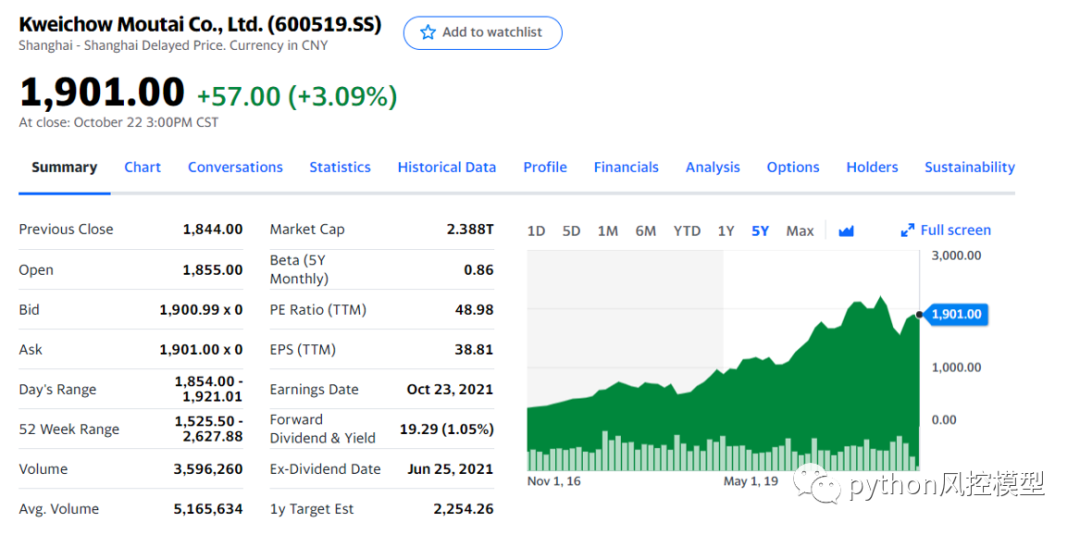Click the May 1, 19 chart date label
Screen dimensions: 1080x535
pos(750,481)
